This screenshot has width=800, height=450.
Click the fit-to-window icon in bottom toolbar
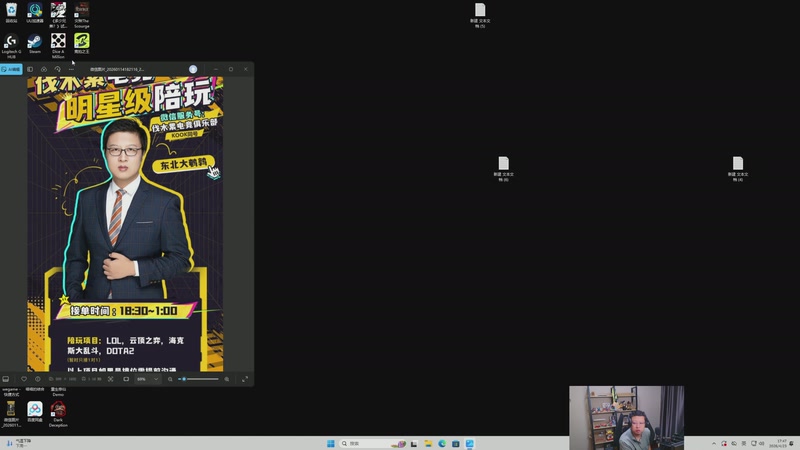[111, 379]
